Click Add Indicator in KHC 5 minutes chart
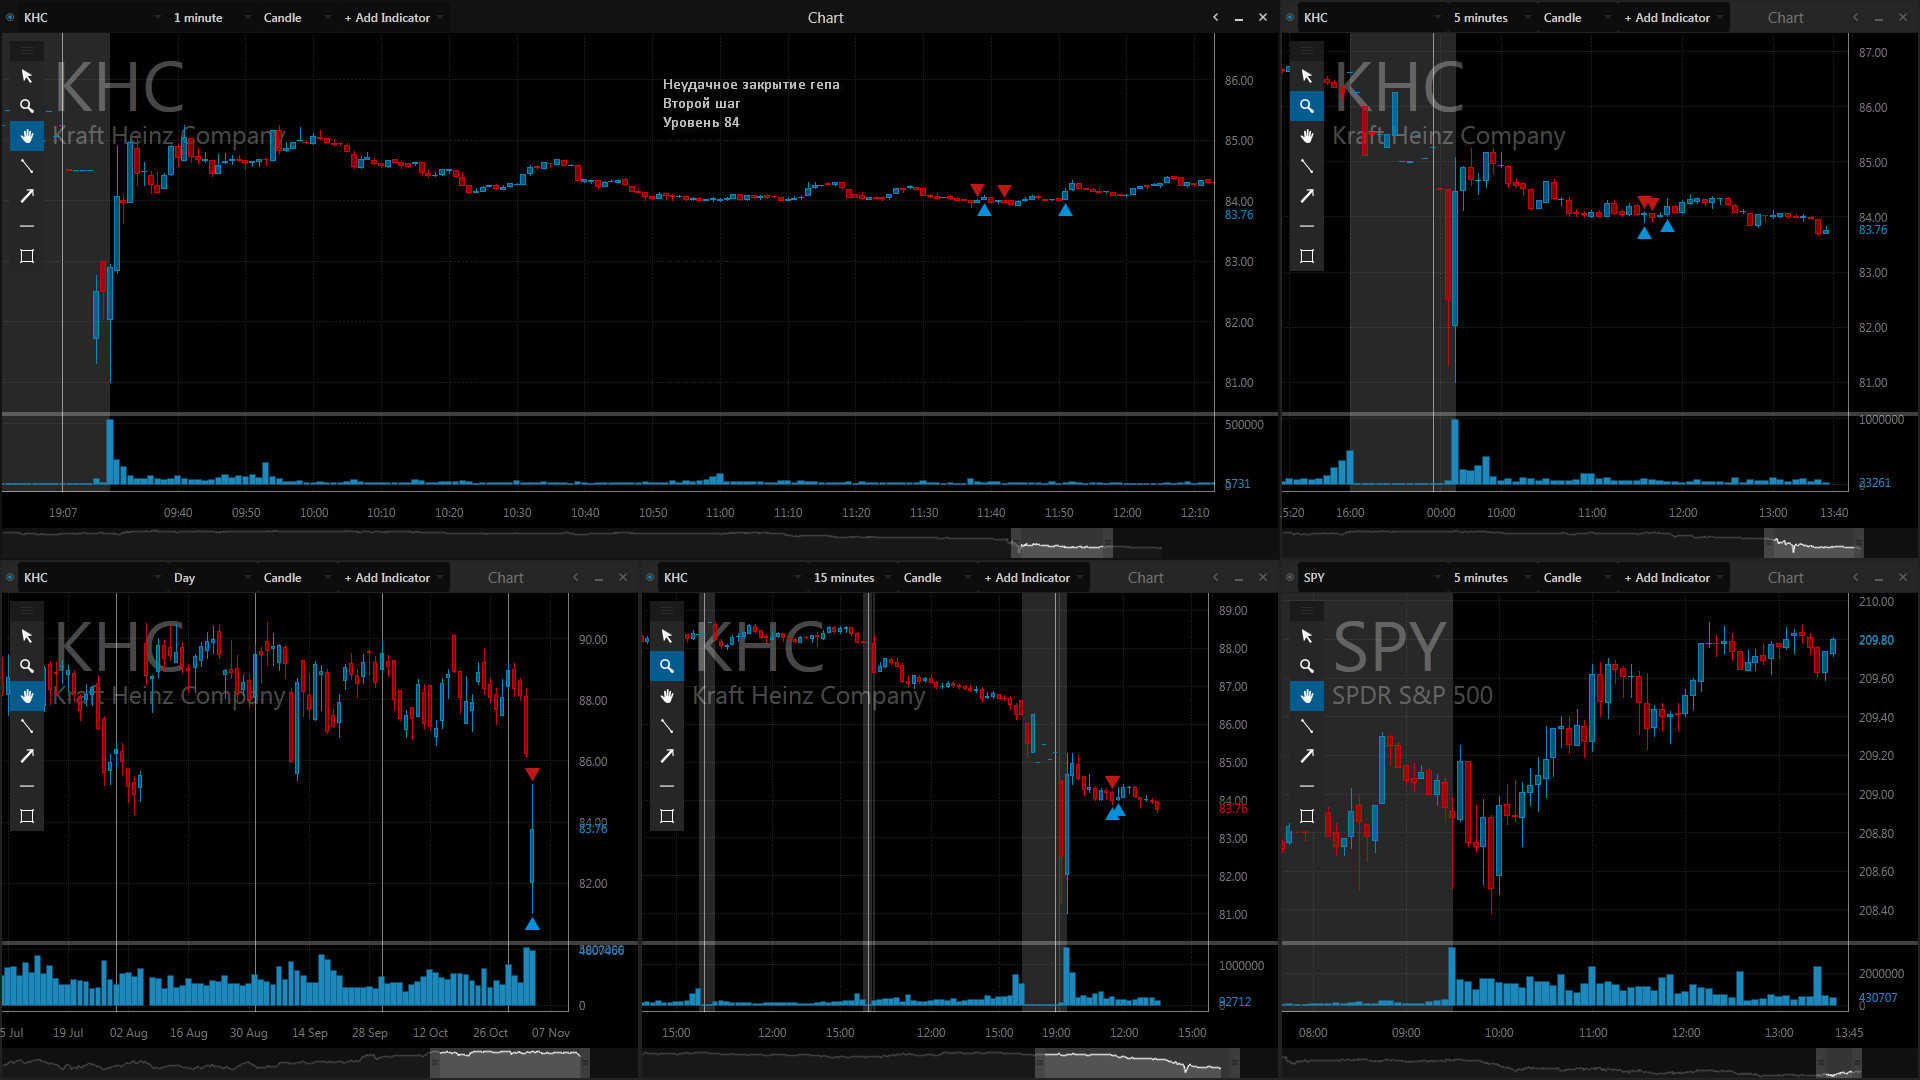 (x=1672, y=17)
